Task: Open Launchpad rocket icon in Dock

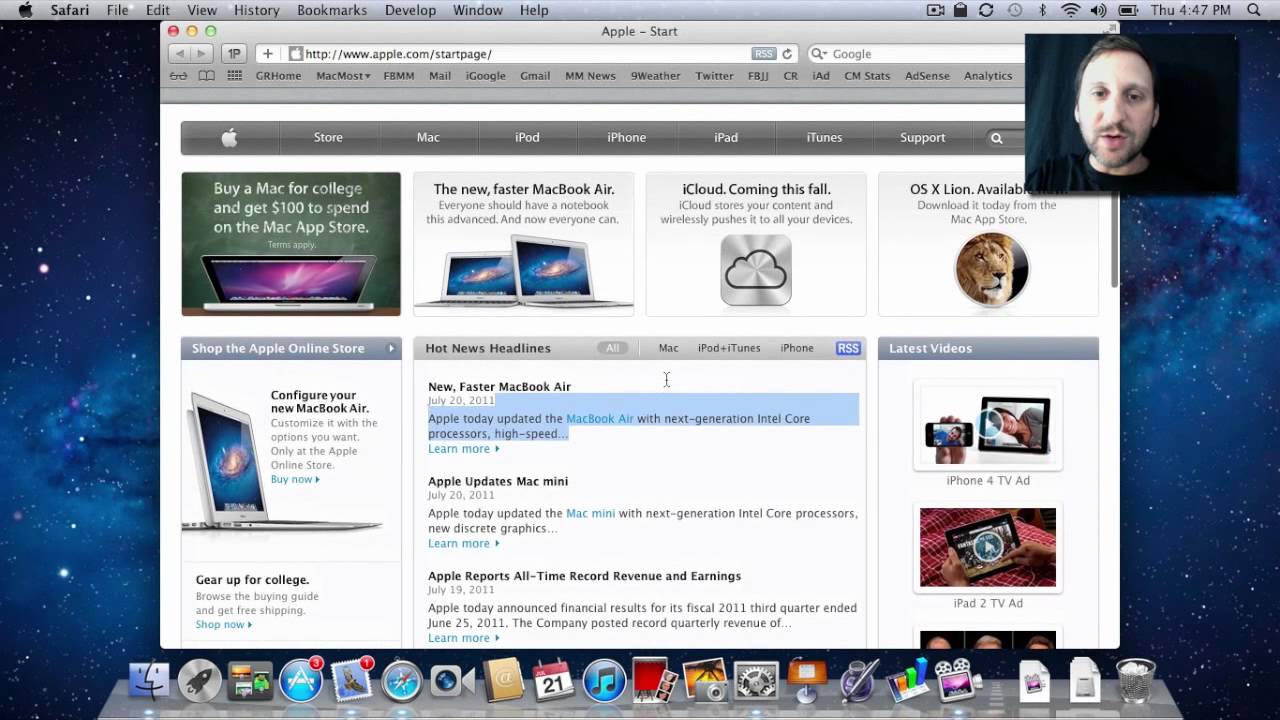Action: 200,681
